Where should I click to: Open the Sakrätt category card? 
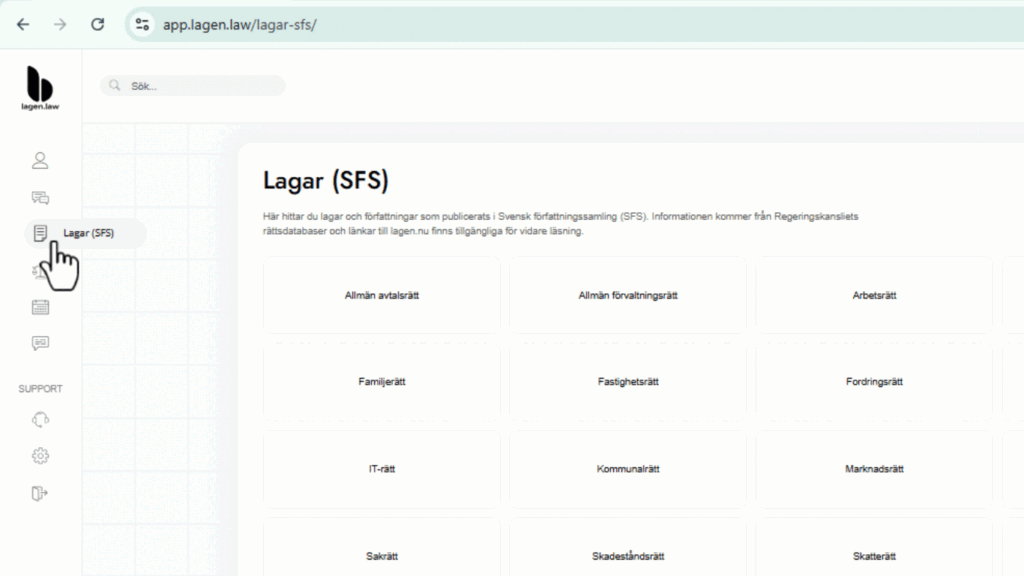(382, 549)
